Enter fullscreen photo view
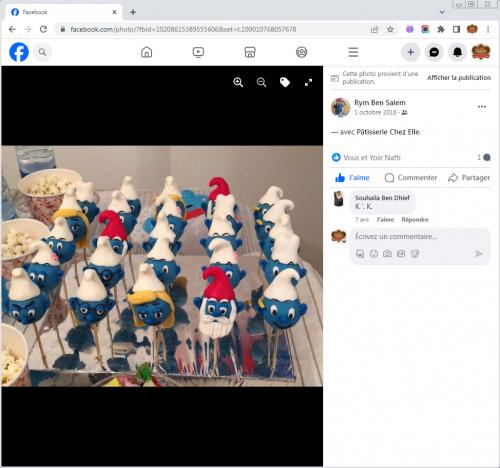 [x=308, y=82]
